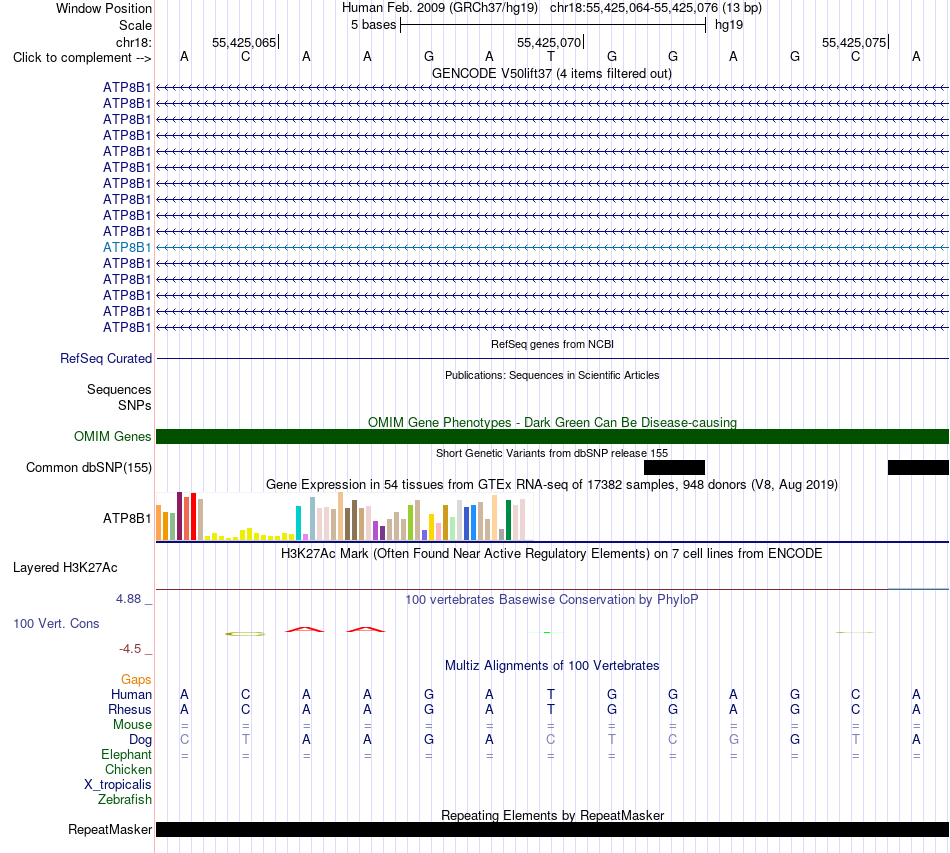Click the Layered H3K27Ac track label
Viewport: 950px width, 853px height.
point(65,568)
